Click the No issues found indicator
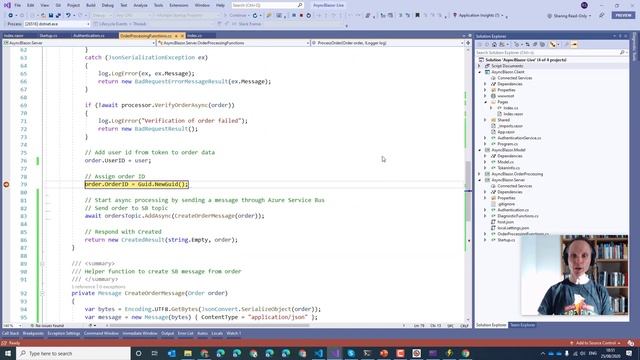This screenshot has height=360, width=640. click(47, 326)
